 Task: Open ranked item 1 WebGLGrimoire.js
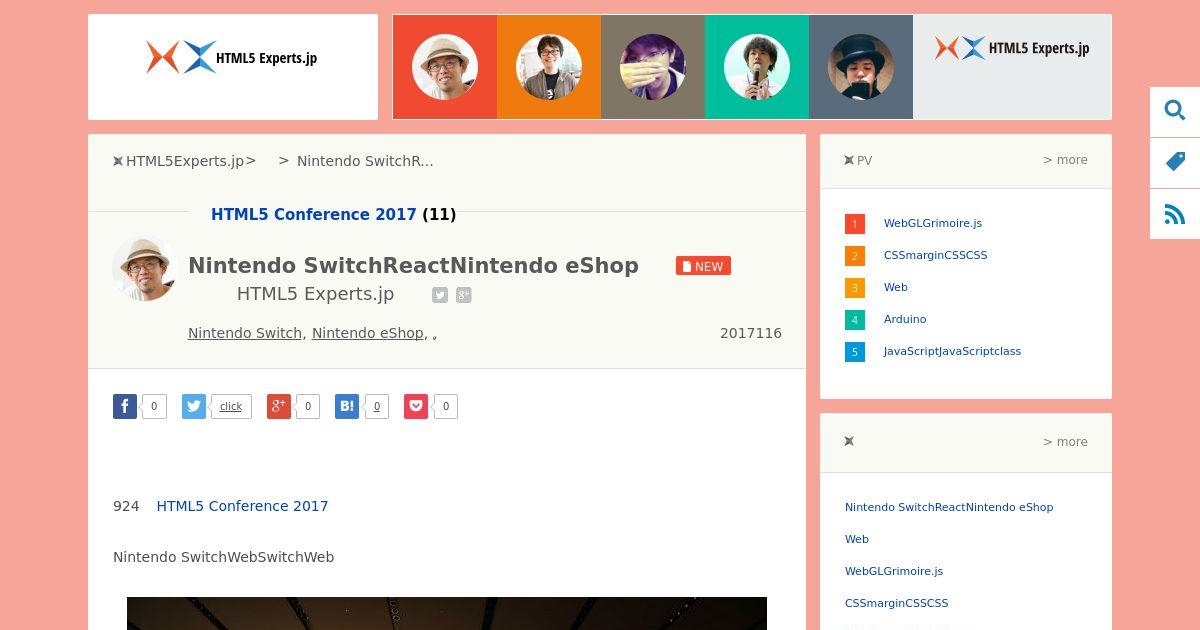[933, 223]
